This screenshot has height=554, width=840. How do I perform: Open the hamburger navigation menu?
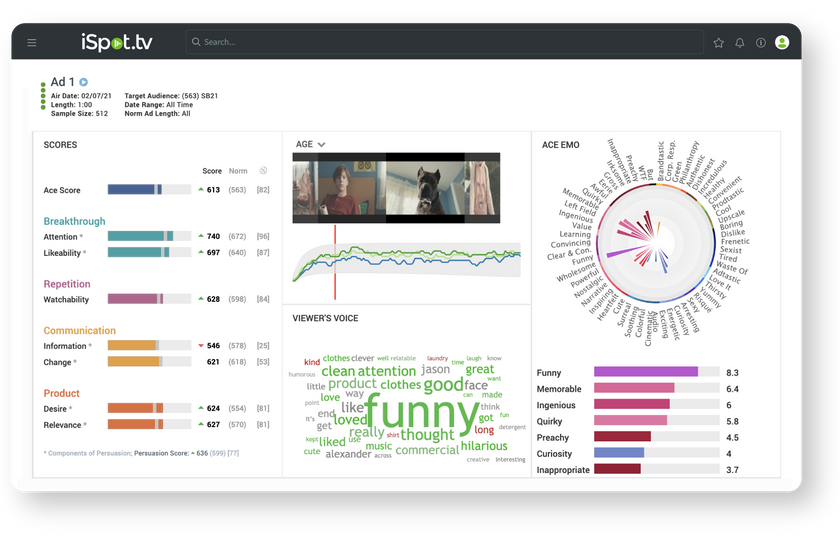[x=32, y=43]
